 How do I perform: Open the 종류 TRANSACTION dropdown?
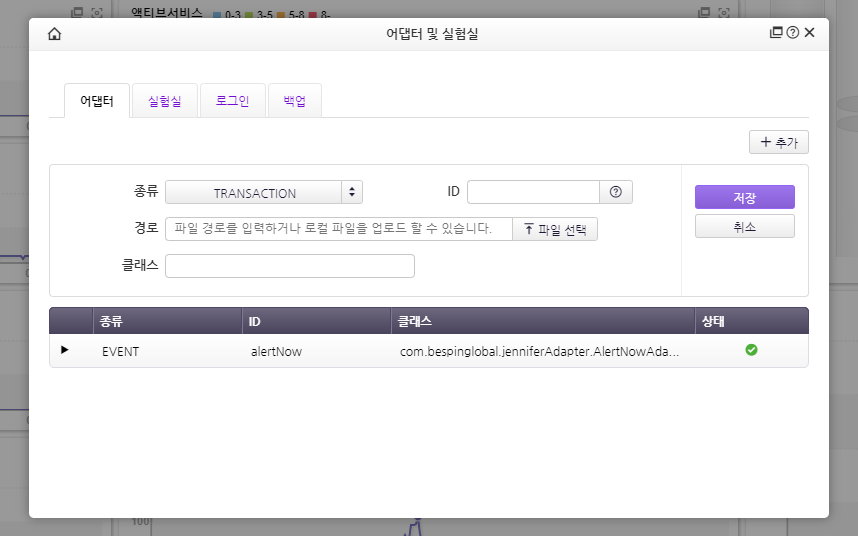tap(264, 192)
